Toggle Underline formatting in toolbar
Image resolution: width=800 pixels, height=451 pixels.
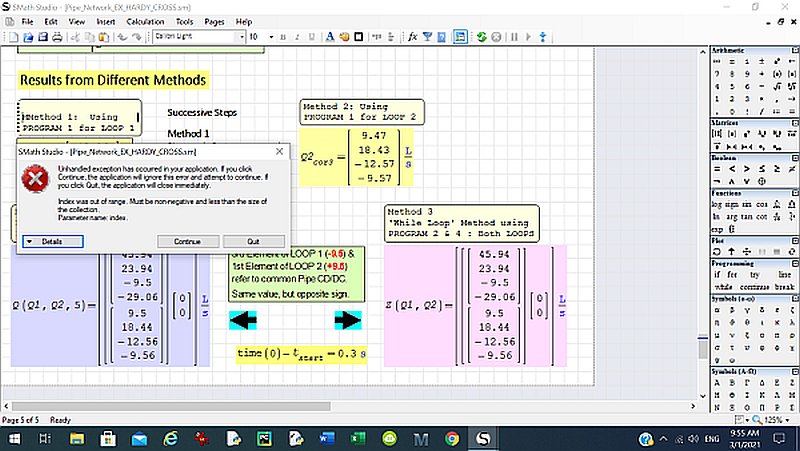coord(311,37)
